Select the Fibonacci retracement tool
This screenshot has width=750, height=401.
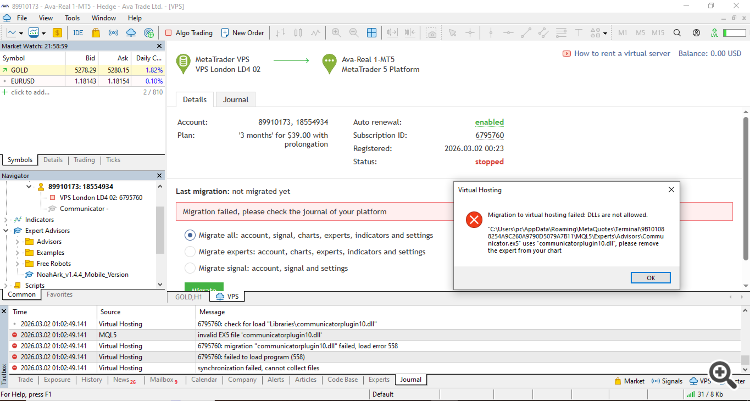click(x=561, y=33)
